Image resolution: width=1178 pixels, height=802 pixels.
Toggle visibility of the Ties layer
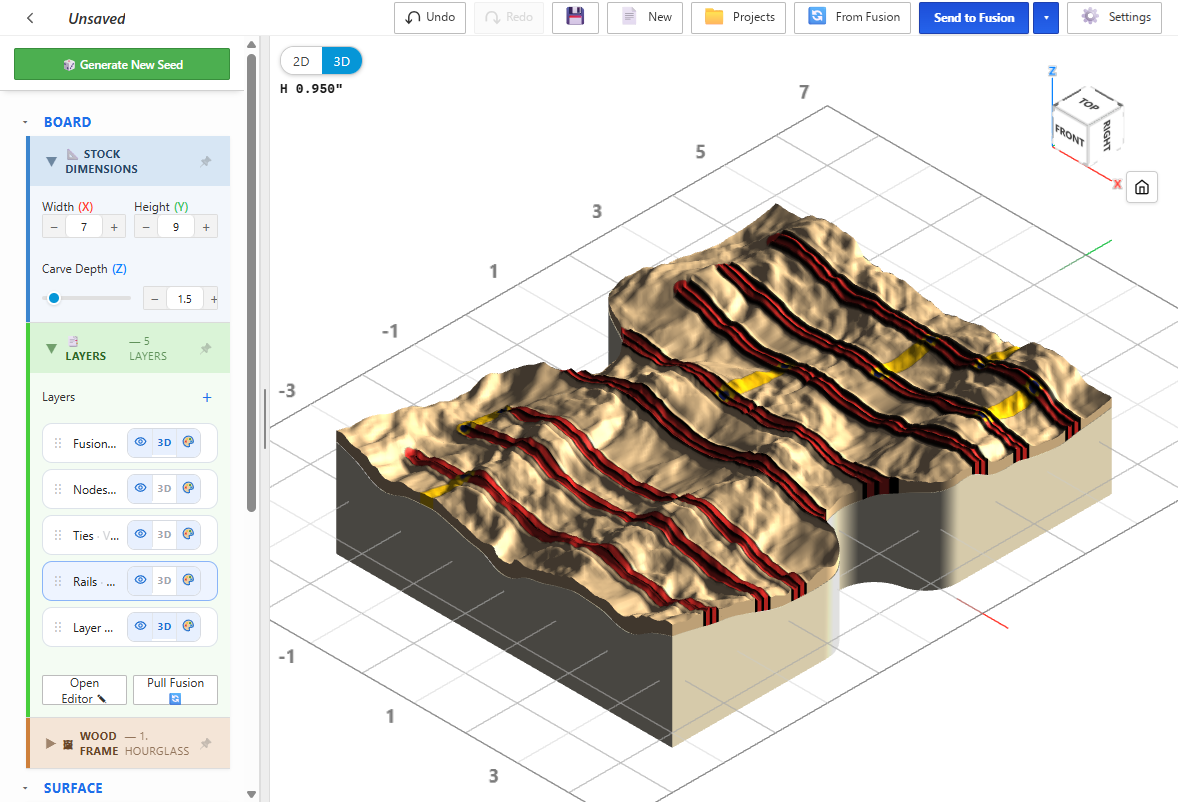140,535
